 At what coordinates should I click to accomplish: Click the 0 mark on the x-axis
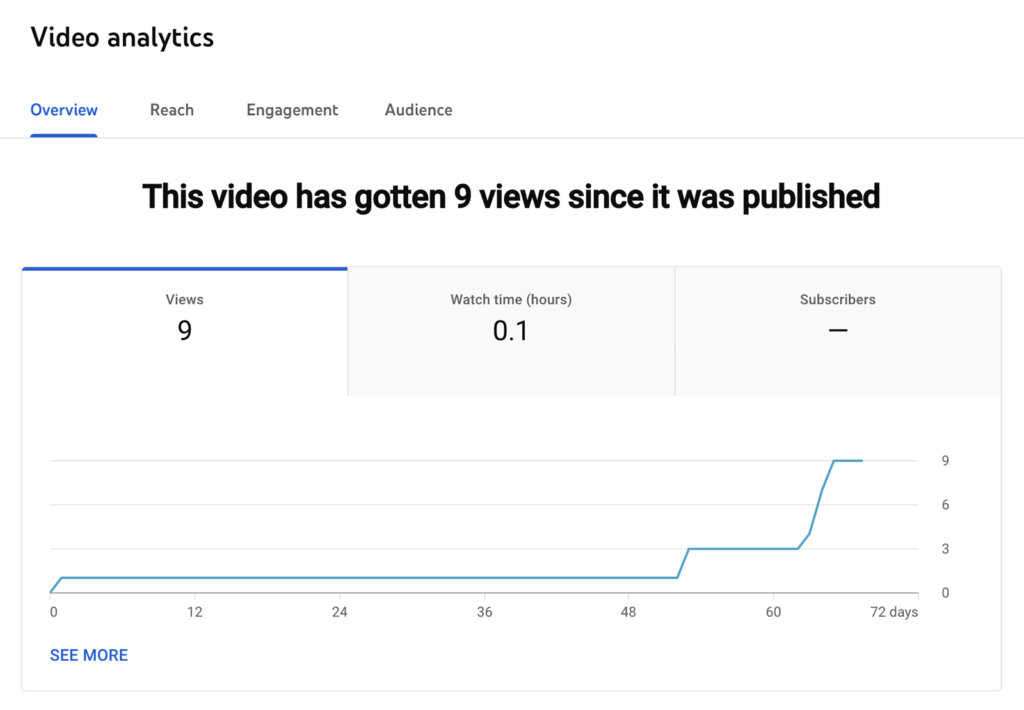click(53, 611)
